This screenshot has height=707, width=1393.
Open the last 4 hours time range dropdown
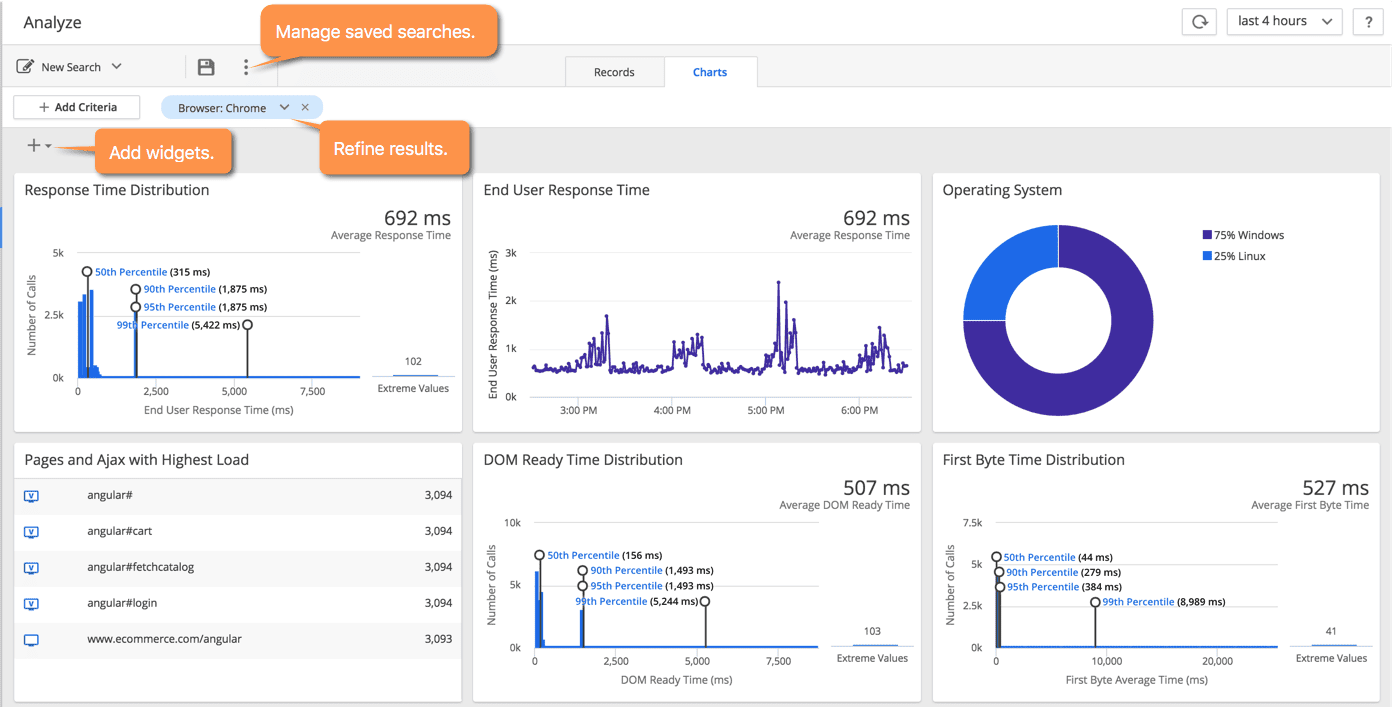[1284, 21]
